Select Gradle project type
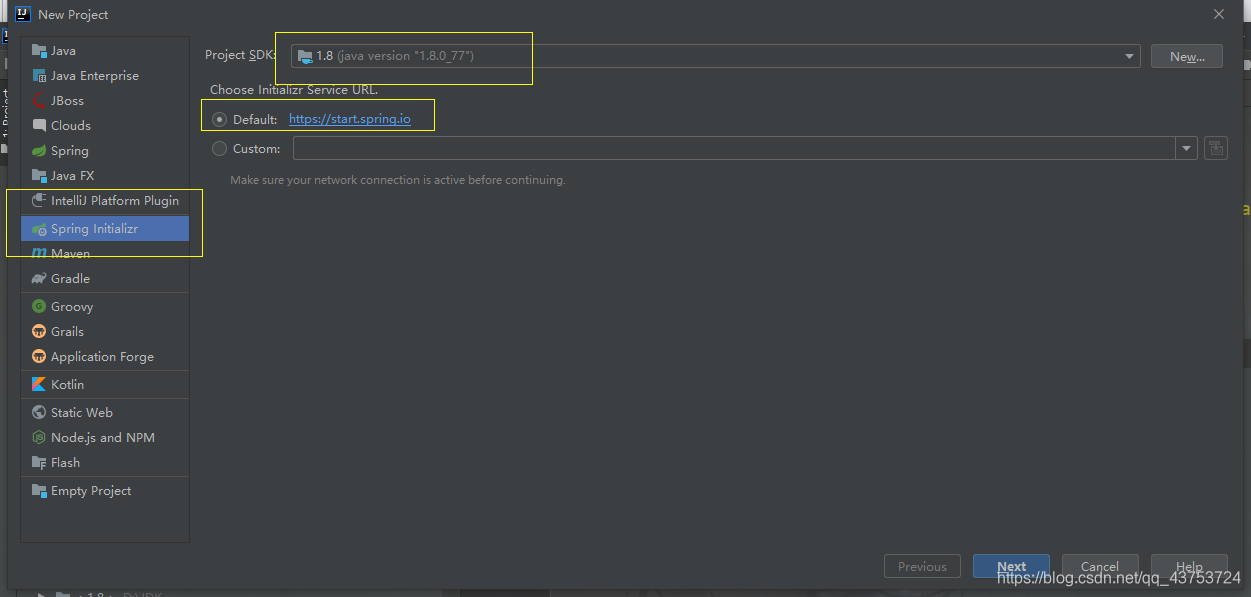The width and height of the screenshot is (1251, 597). [105, 279]
